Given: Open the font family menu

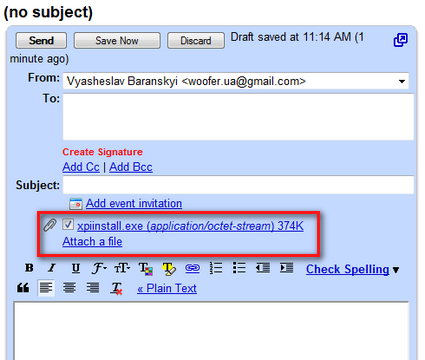Looking at the screenshot, I should click(x=99, y=268).
